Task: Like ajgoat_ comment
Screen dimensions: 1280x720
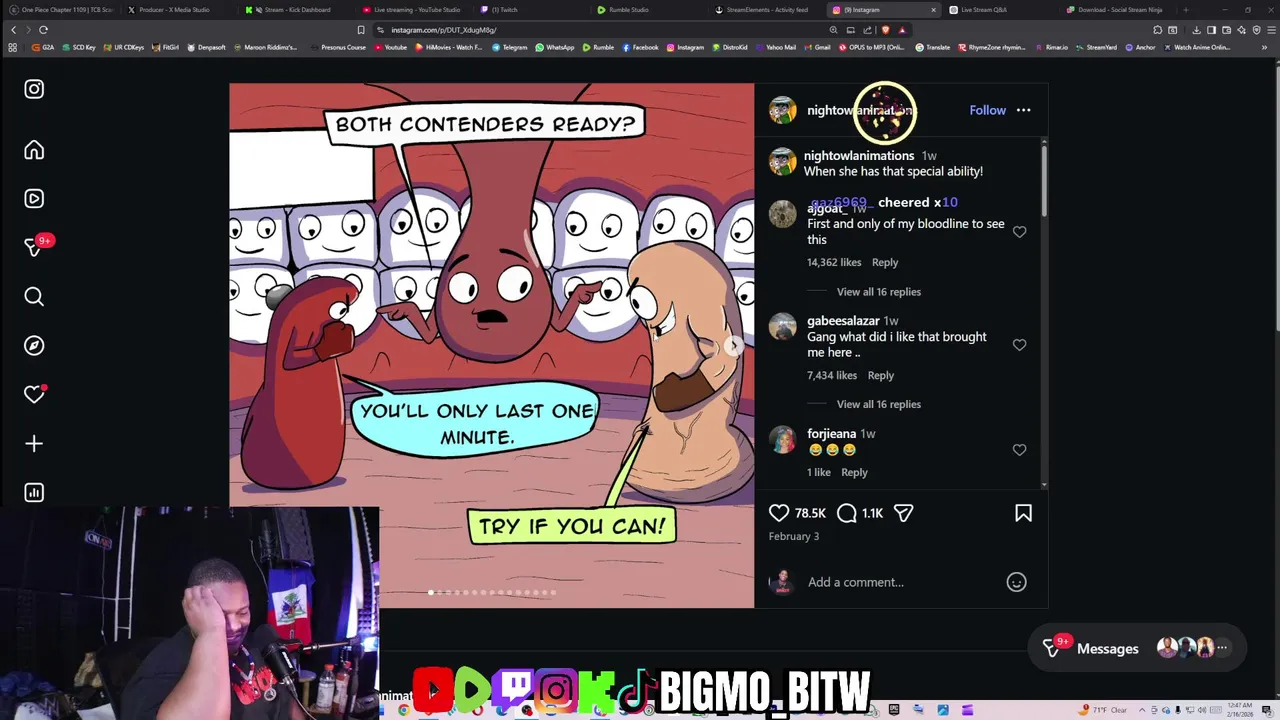Action: click(1019, 232)
